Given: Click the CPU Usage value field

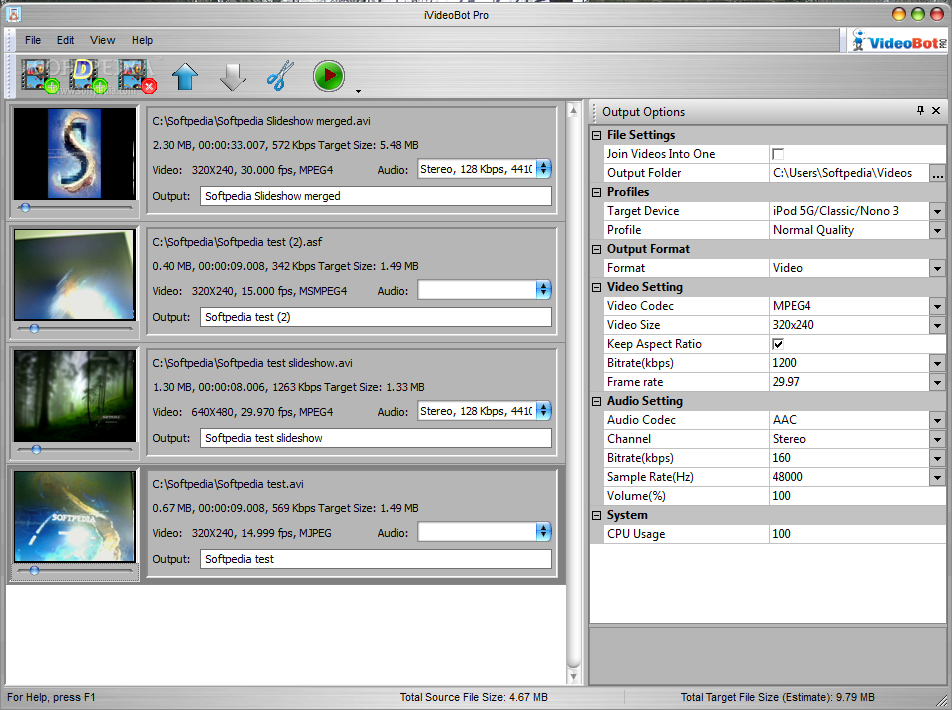Looking at the screenshot, I should coord(857,534).
